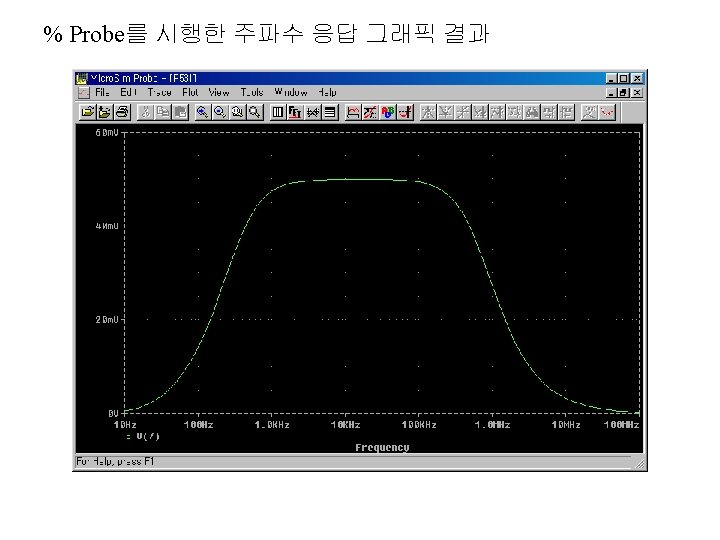The image size is (720, 540).
Task: Click the 100MHz x-axis label
Action: pos(621,425)
